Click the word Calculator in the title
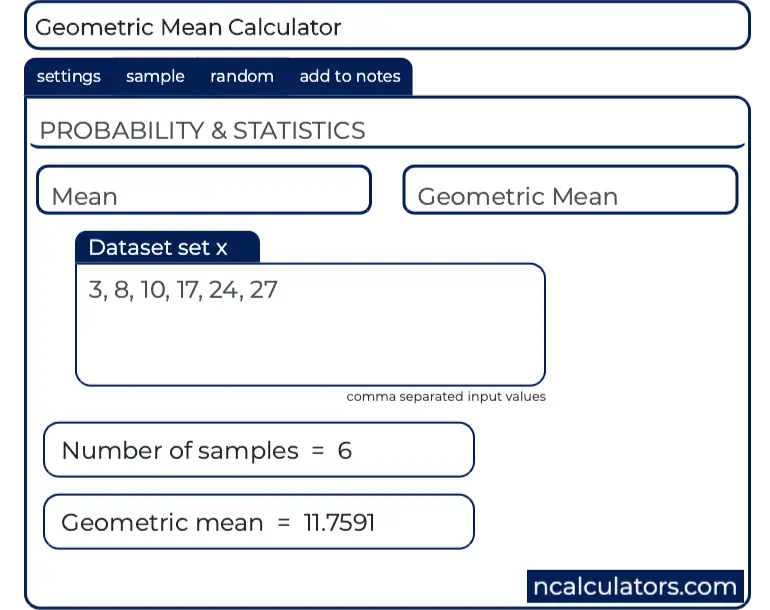 point(286,27)
